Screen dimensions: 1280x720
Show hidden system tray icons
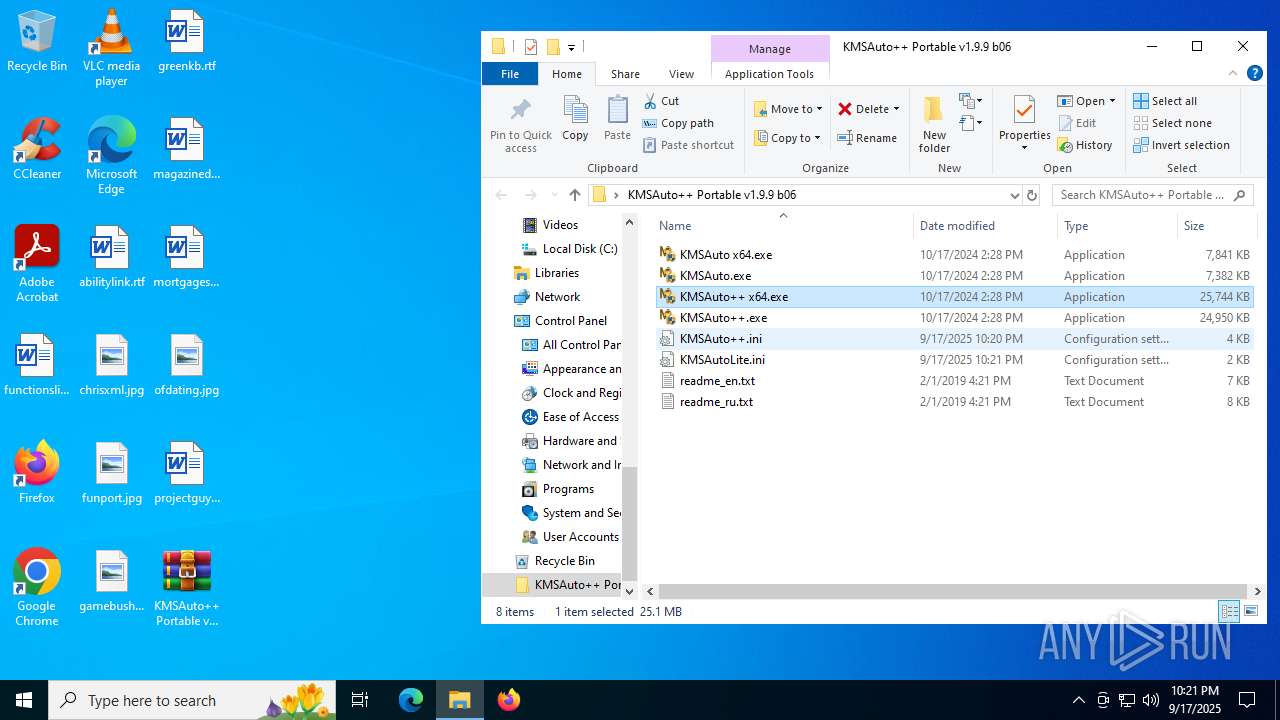pos(1078,700)
